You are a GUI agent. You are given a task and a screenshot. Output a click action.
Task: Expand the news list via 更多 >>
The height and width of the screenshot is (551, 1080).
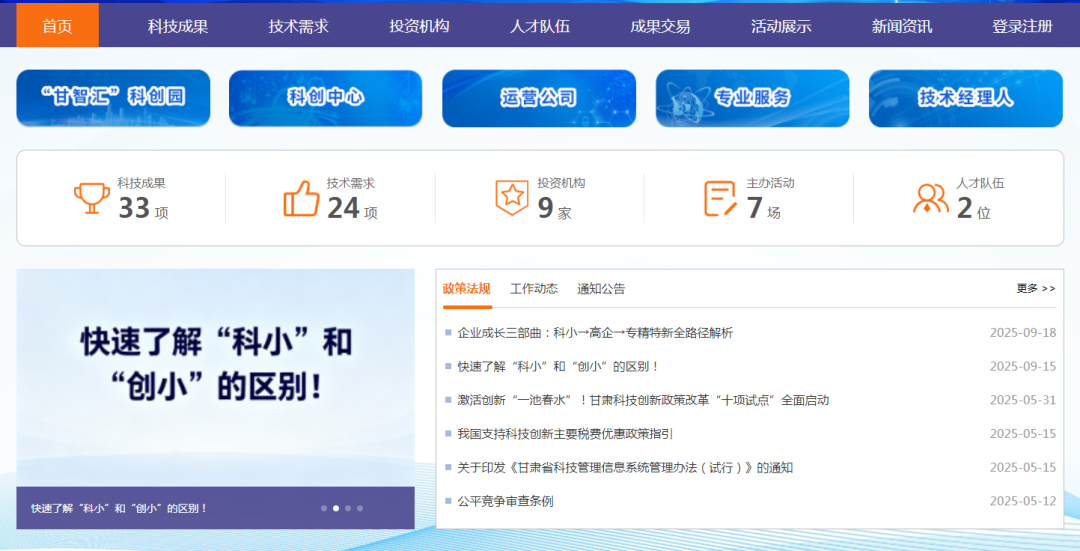(x=1035, y=289)
